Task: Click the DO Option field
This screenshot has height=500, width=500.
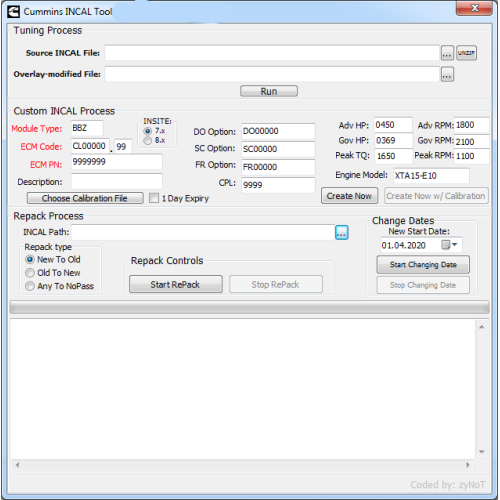Action: tap(278, 131)
